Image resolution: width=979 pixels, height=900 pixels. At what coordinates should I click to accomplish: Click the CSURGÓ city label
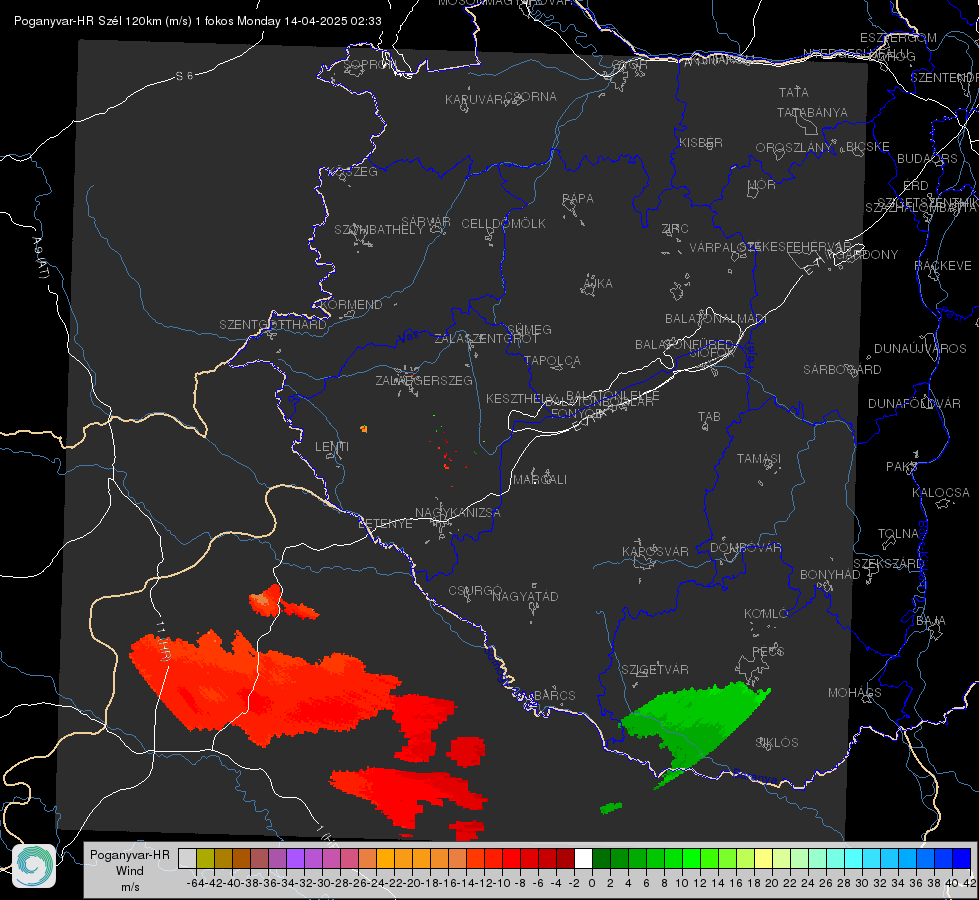coord(475,591)
